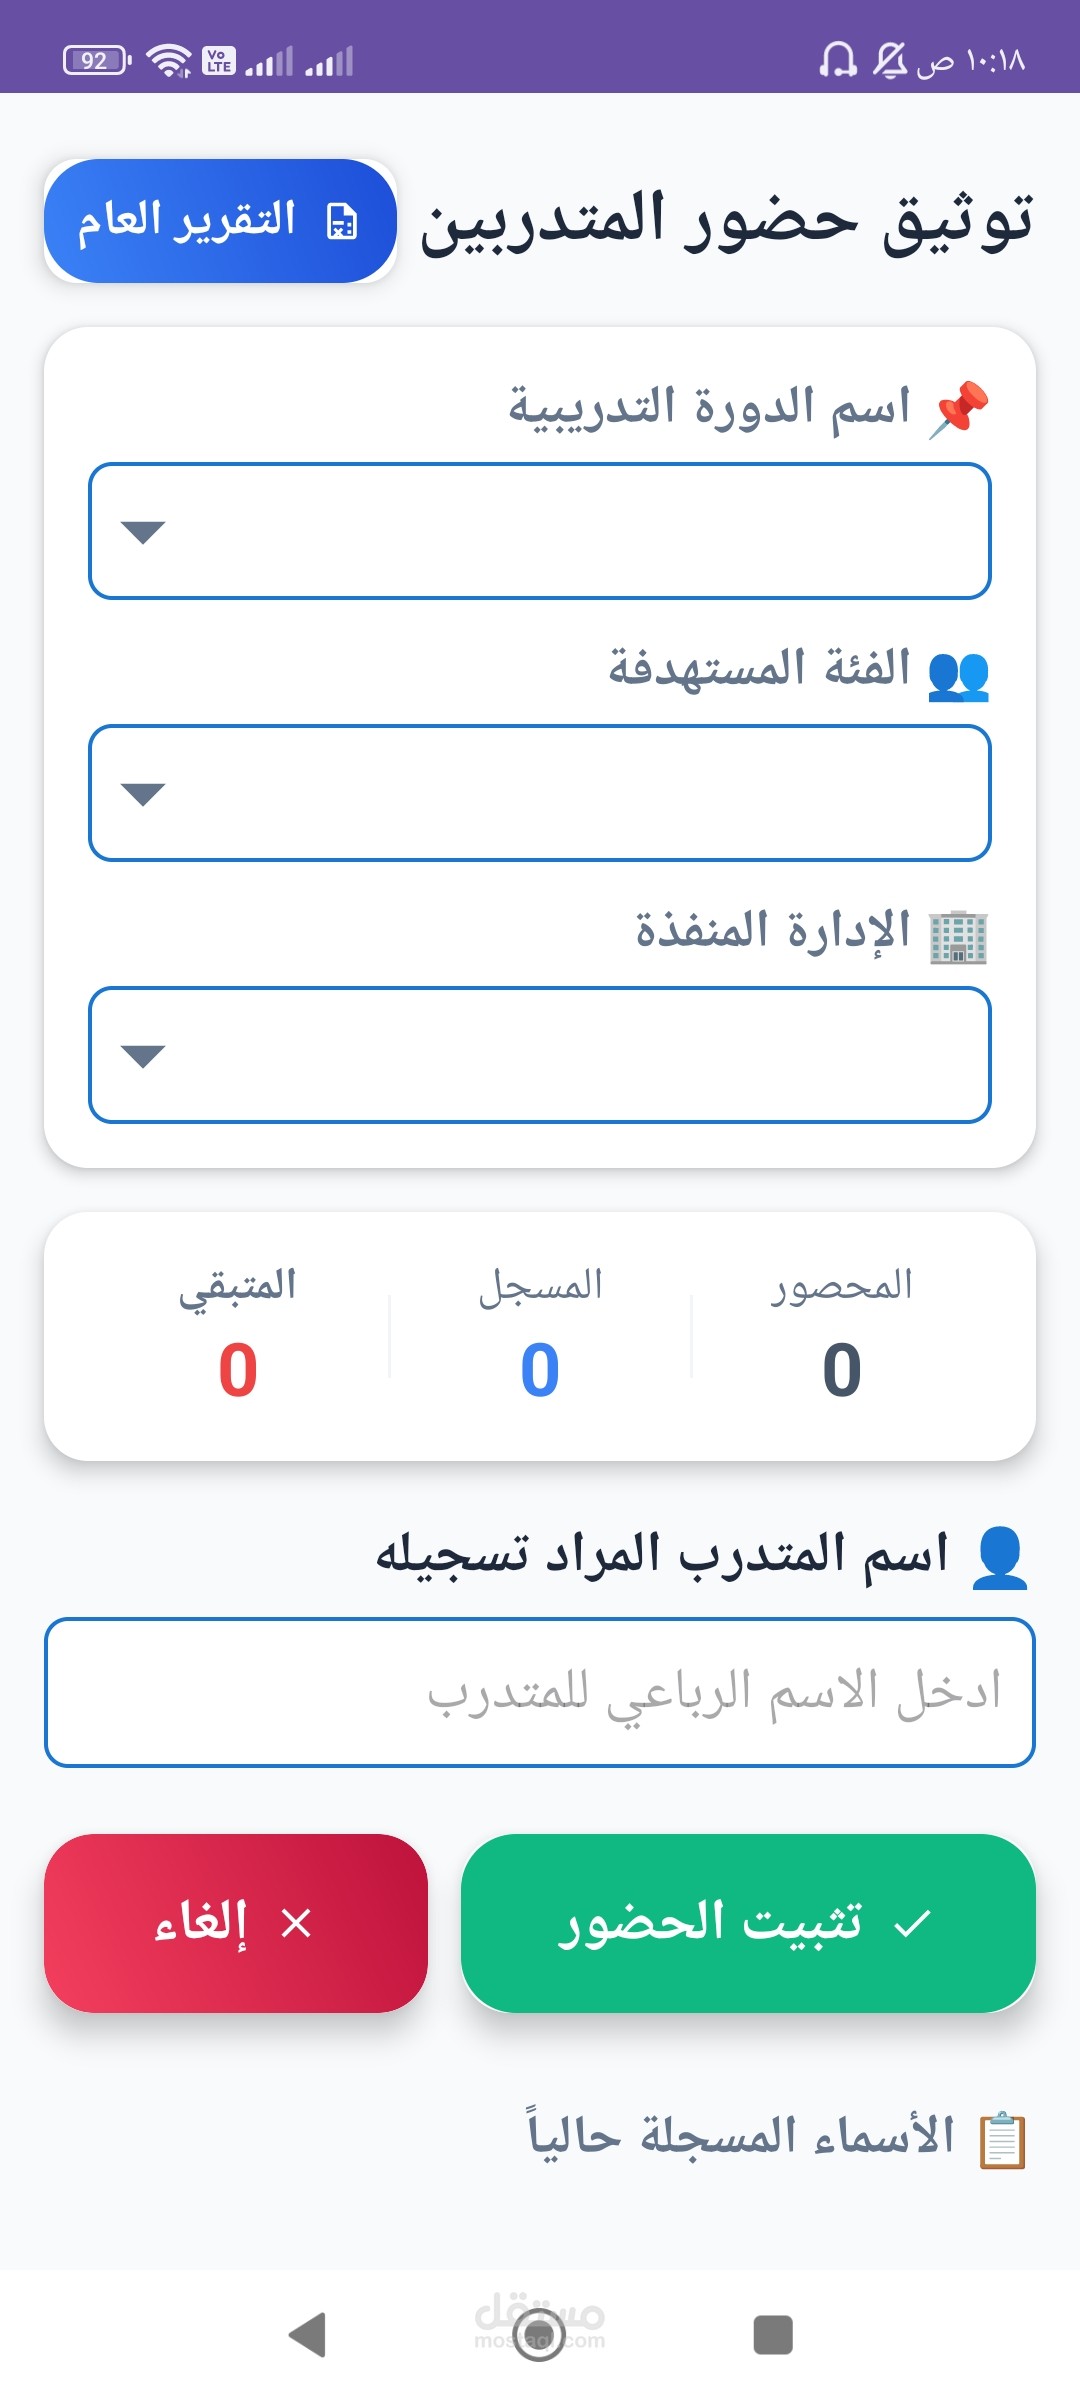Tap the person icon beside the trainee name label

tap(1000, 1558)
